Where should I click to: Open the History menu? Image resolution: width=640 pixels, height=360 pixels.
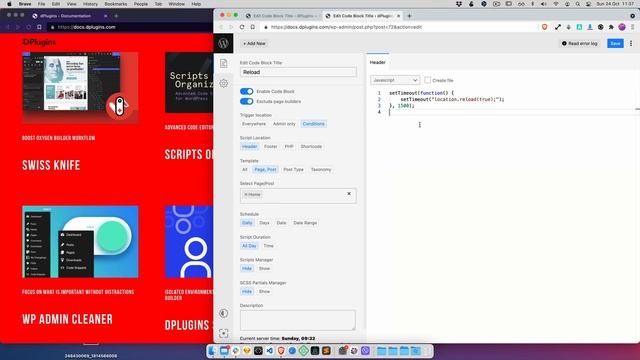pos(90,4)
